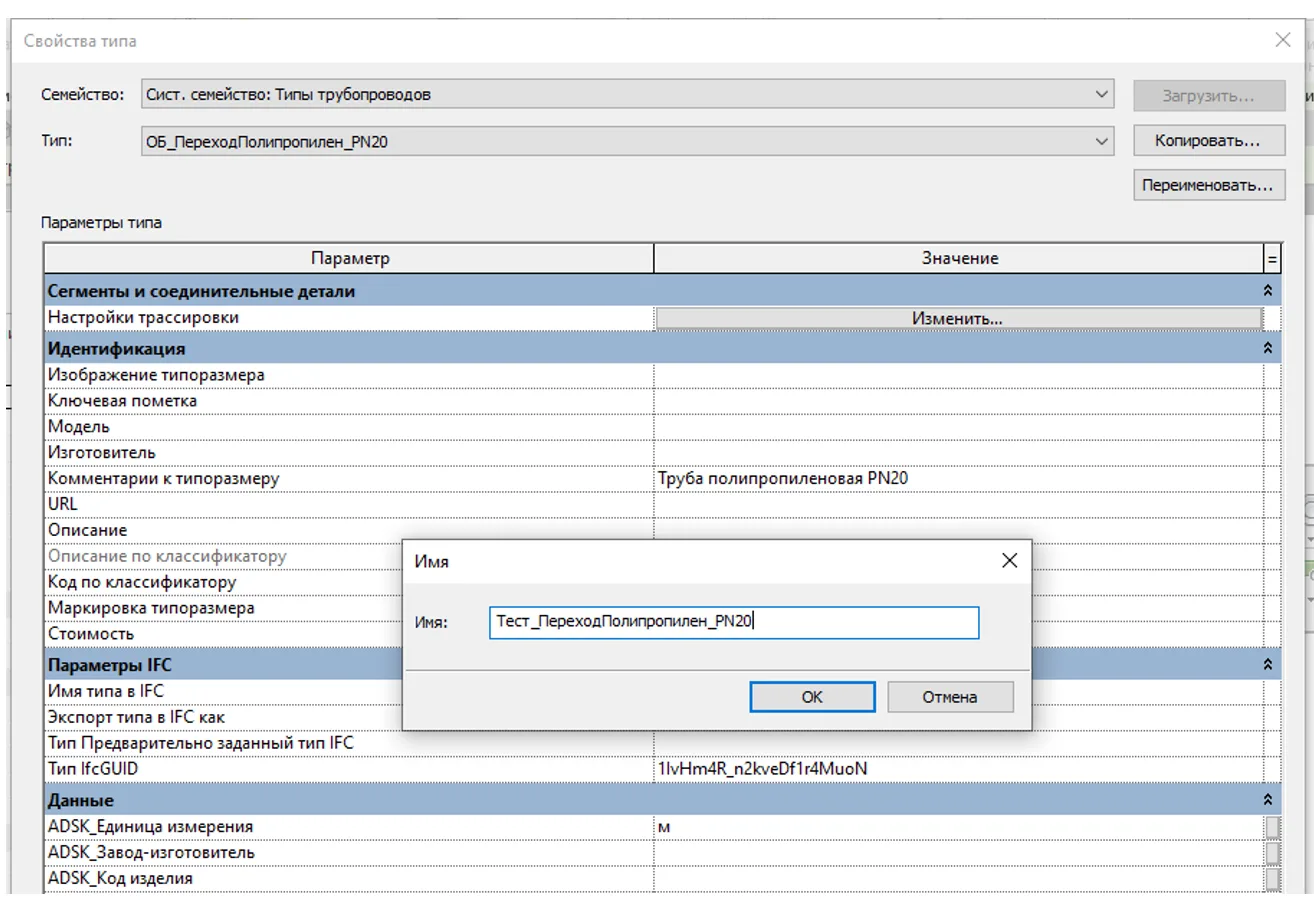This screenshot has height=900, width=1314.
Task: Collapse the Данные section chevron
Action: [1267, 801]
